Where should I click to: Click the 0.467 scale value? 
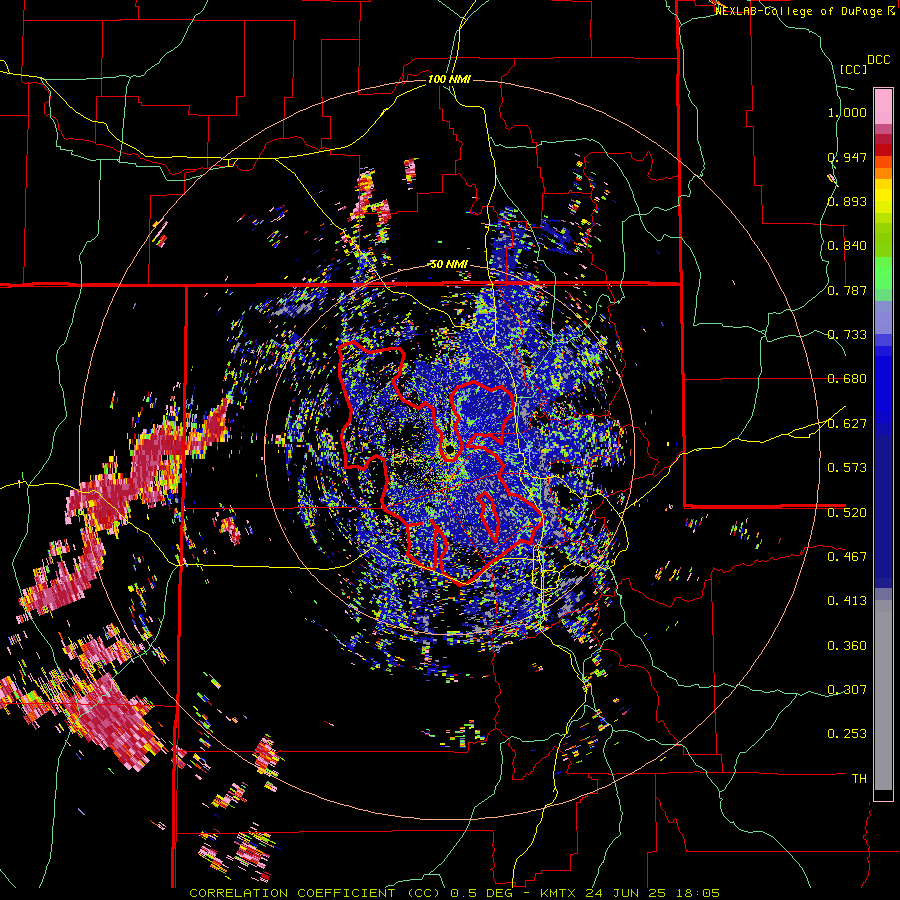pyautogui.click(x=847, y=557)
